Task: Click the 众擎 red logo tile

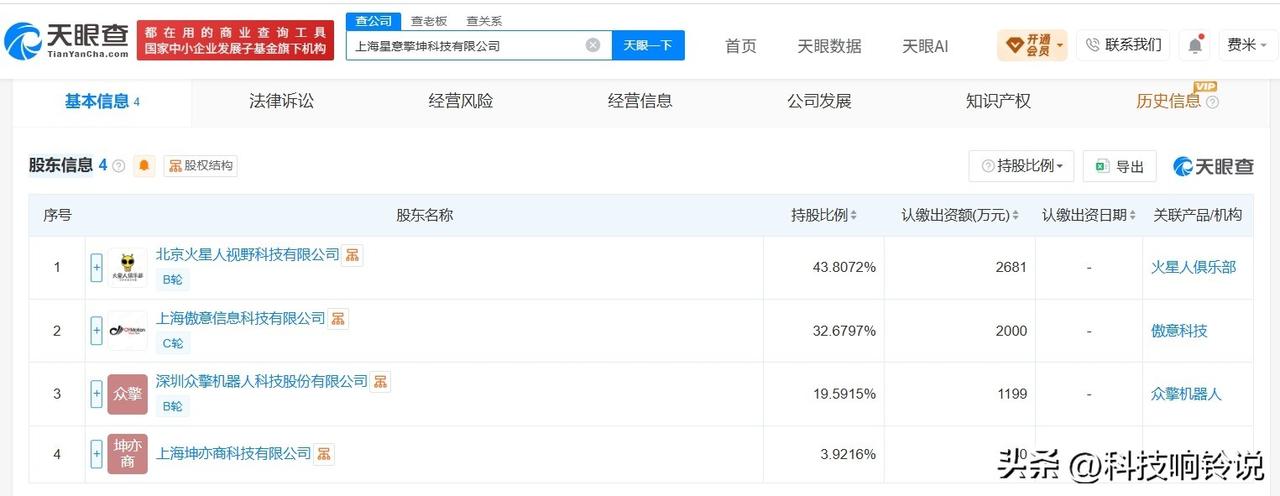Action: point(127,394)
